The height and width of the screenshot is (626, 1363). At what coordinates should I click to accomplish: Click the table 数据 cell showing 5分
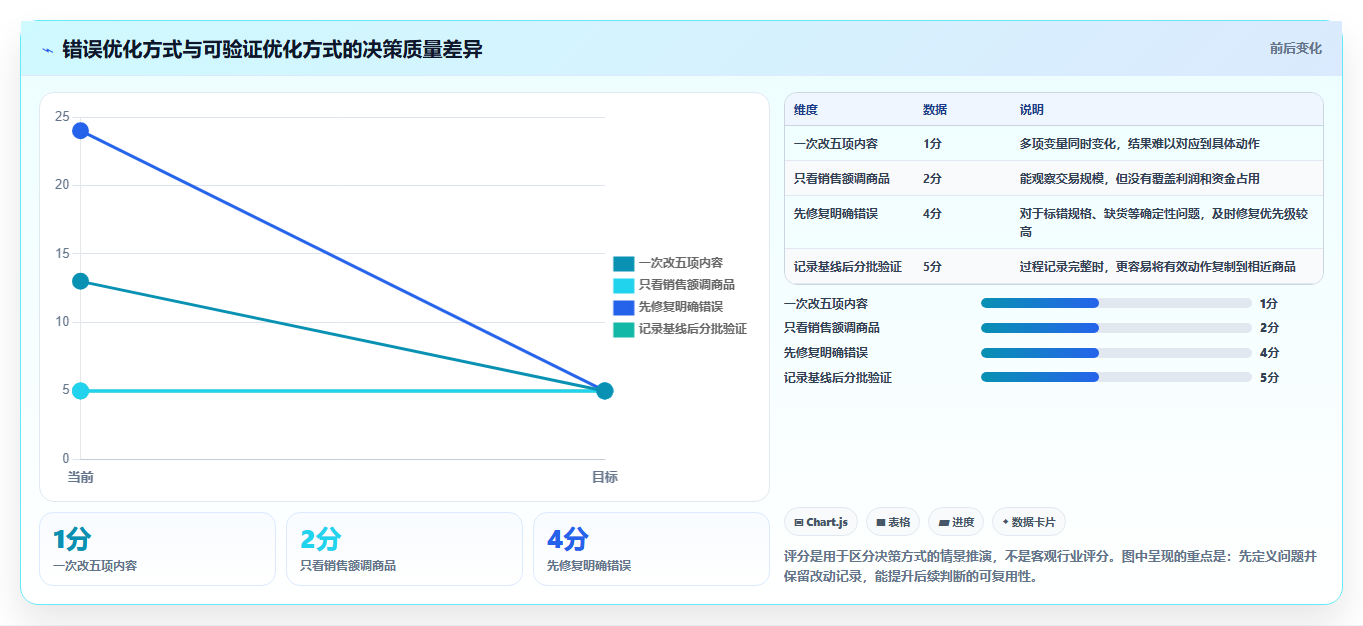932,267
